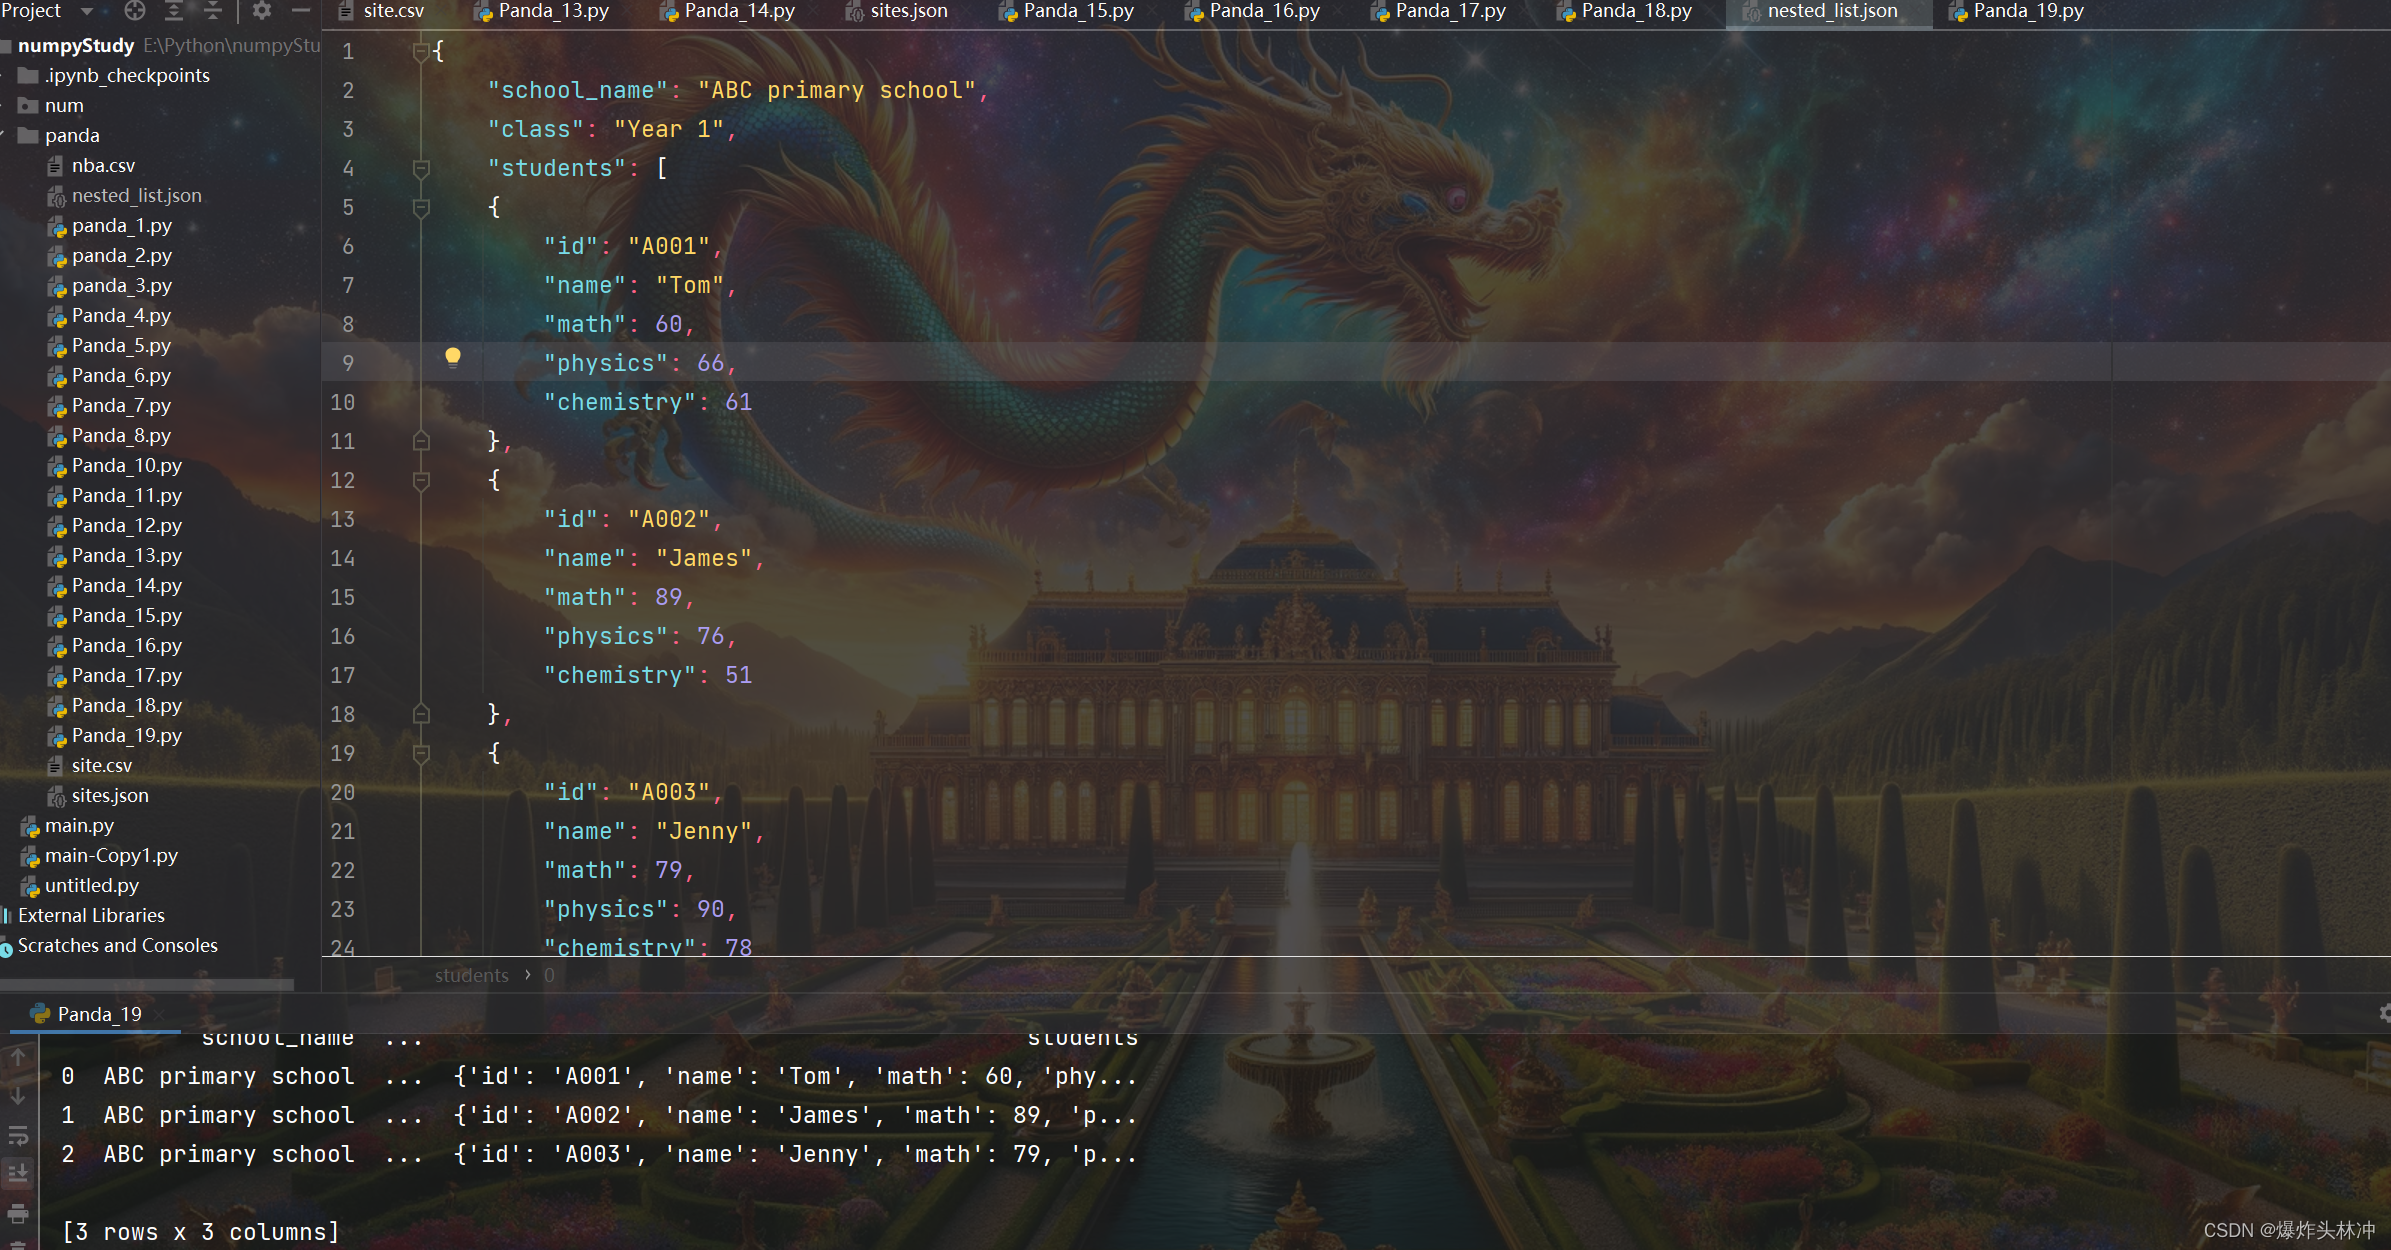Click the print icon in Run panel
Viewport: 2391px width, 1250px height.
point(18,1213)
